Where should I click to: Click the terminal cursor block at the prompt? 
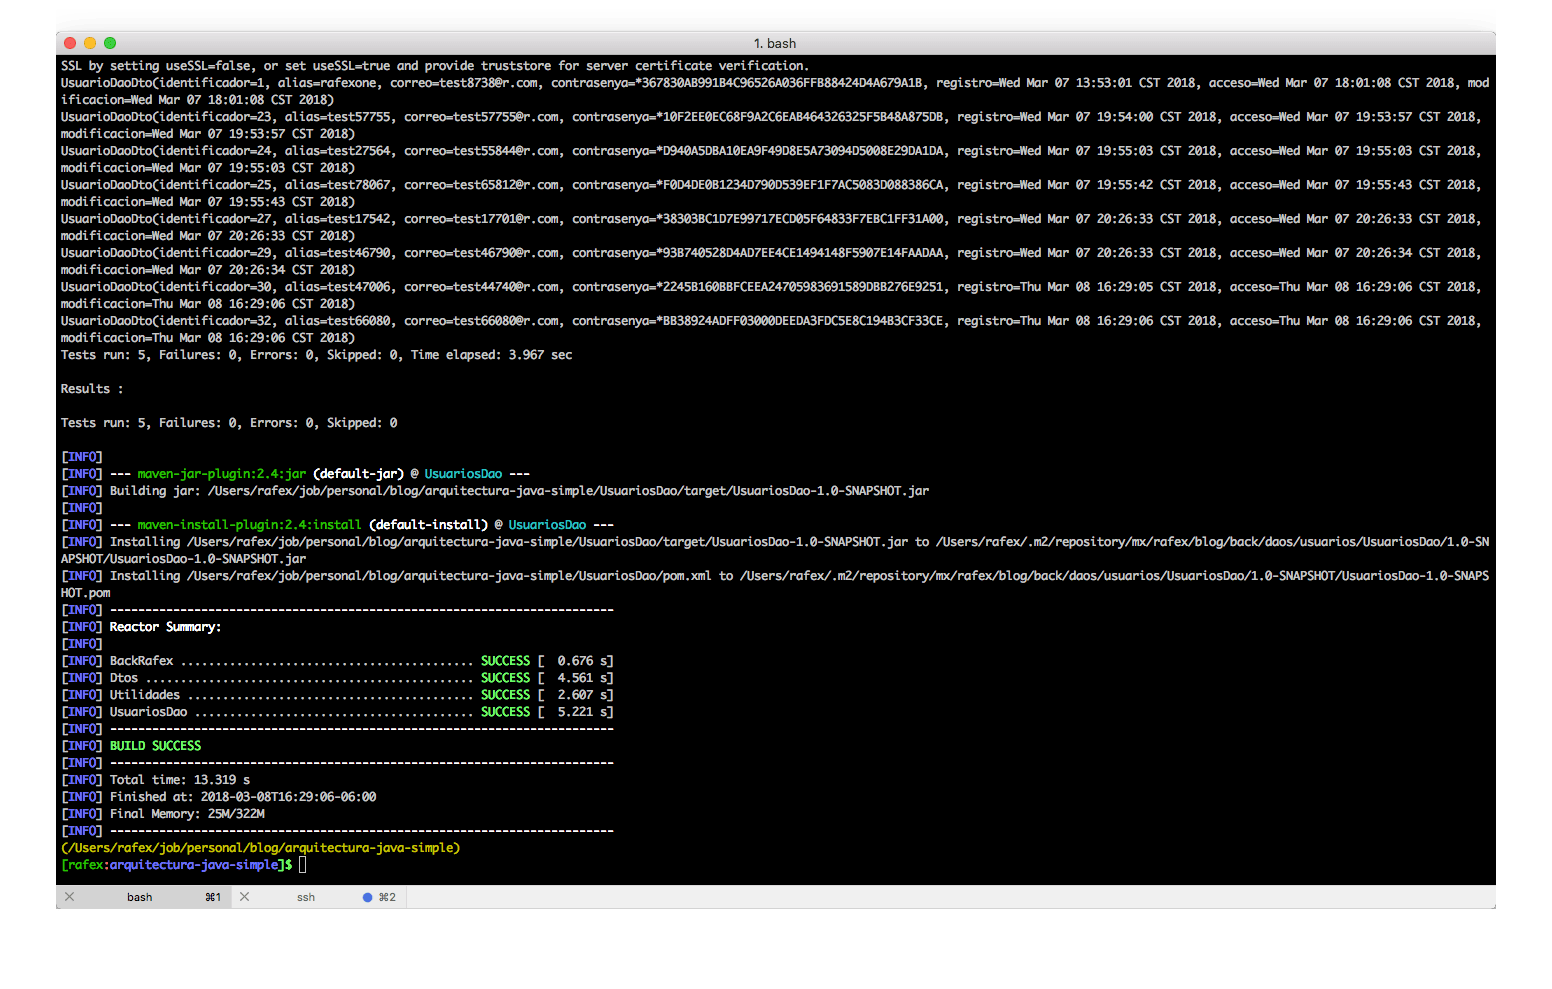[301, 864]
